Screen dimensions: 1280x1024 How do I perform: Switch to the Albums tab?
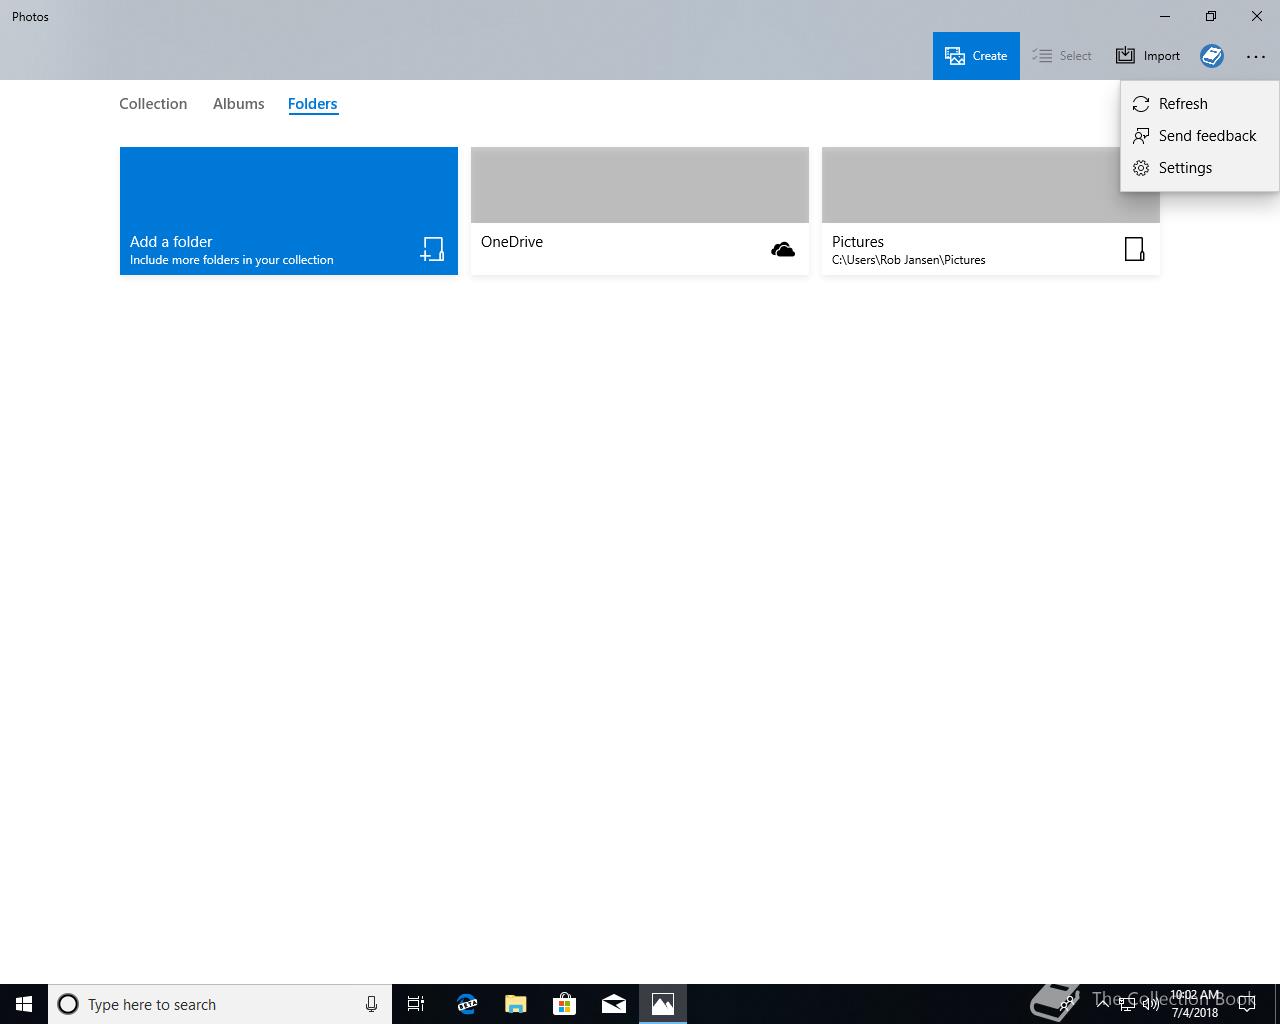coord(238,104)
